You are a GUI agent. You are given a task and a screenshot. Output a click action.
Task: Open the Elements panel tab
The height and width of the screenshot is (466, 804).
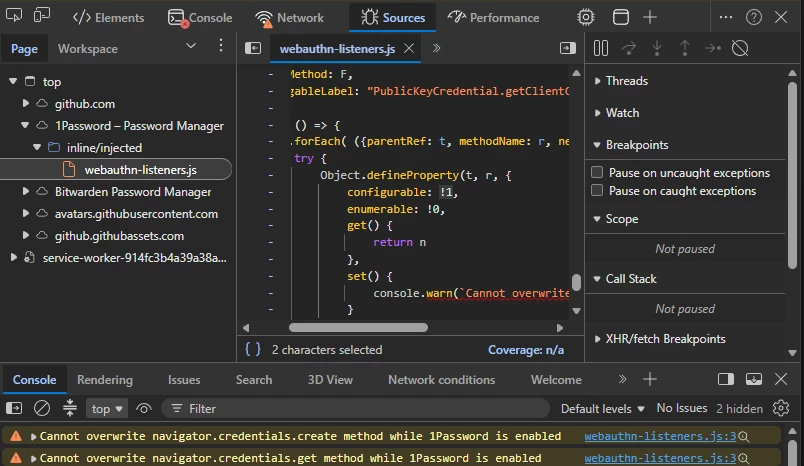[109, 17]
